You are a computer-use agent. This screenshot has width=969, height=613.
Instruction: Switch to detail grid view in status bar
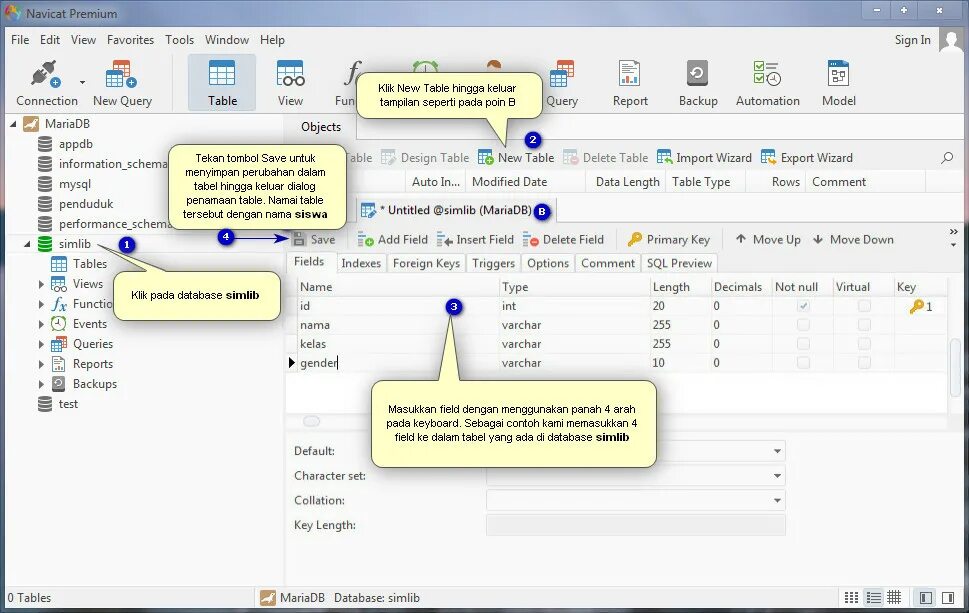click(x=894, y=598)
